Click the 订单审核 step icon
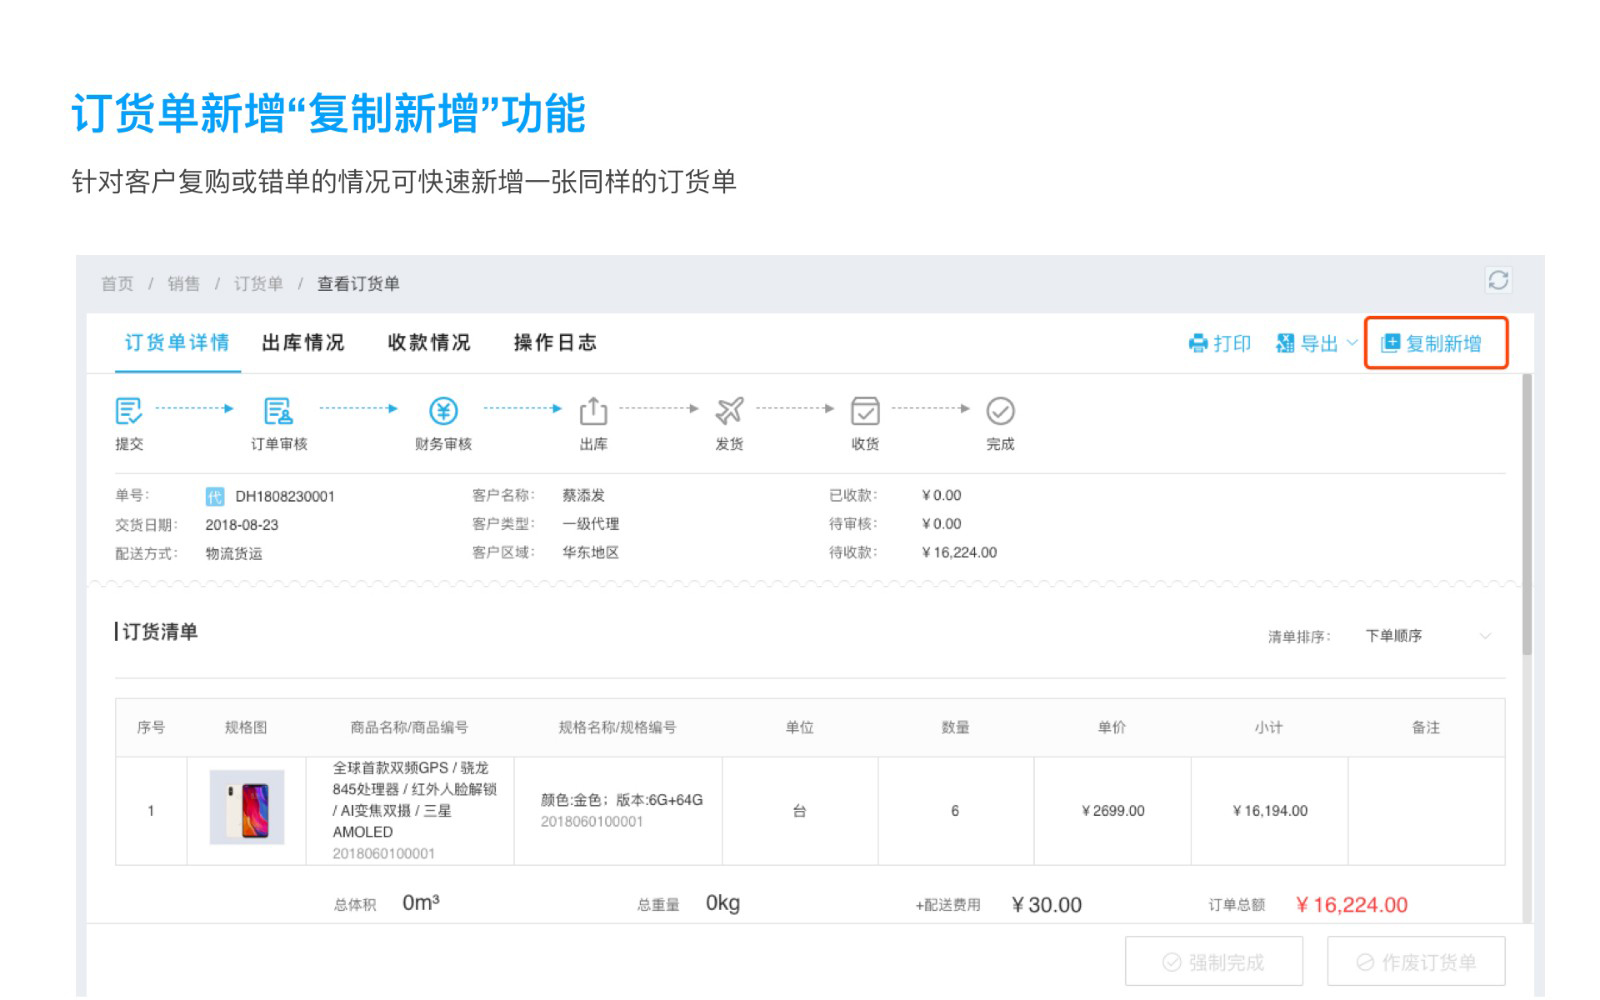Viewport: 1600px width, 1000px height. click(x=278, y=411)
